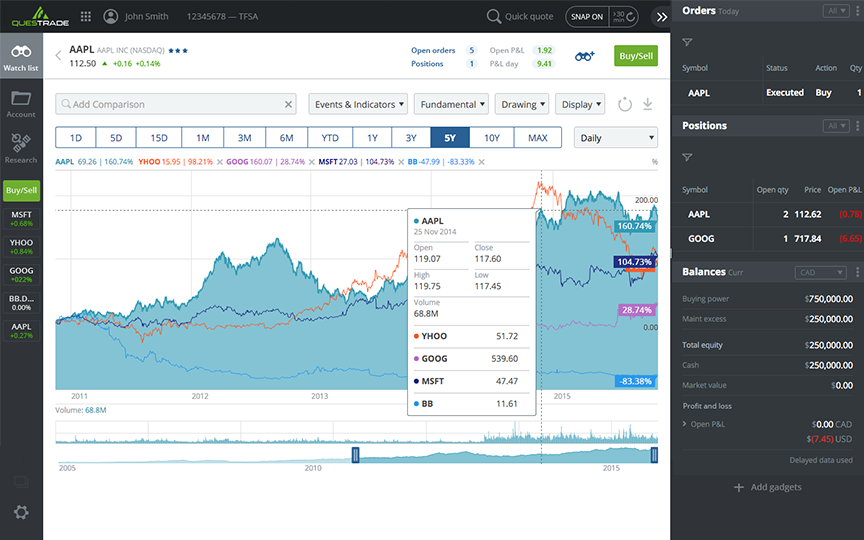
Task: Open the Open orders link
Action: (x=433, y=50)
